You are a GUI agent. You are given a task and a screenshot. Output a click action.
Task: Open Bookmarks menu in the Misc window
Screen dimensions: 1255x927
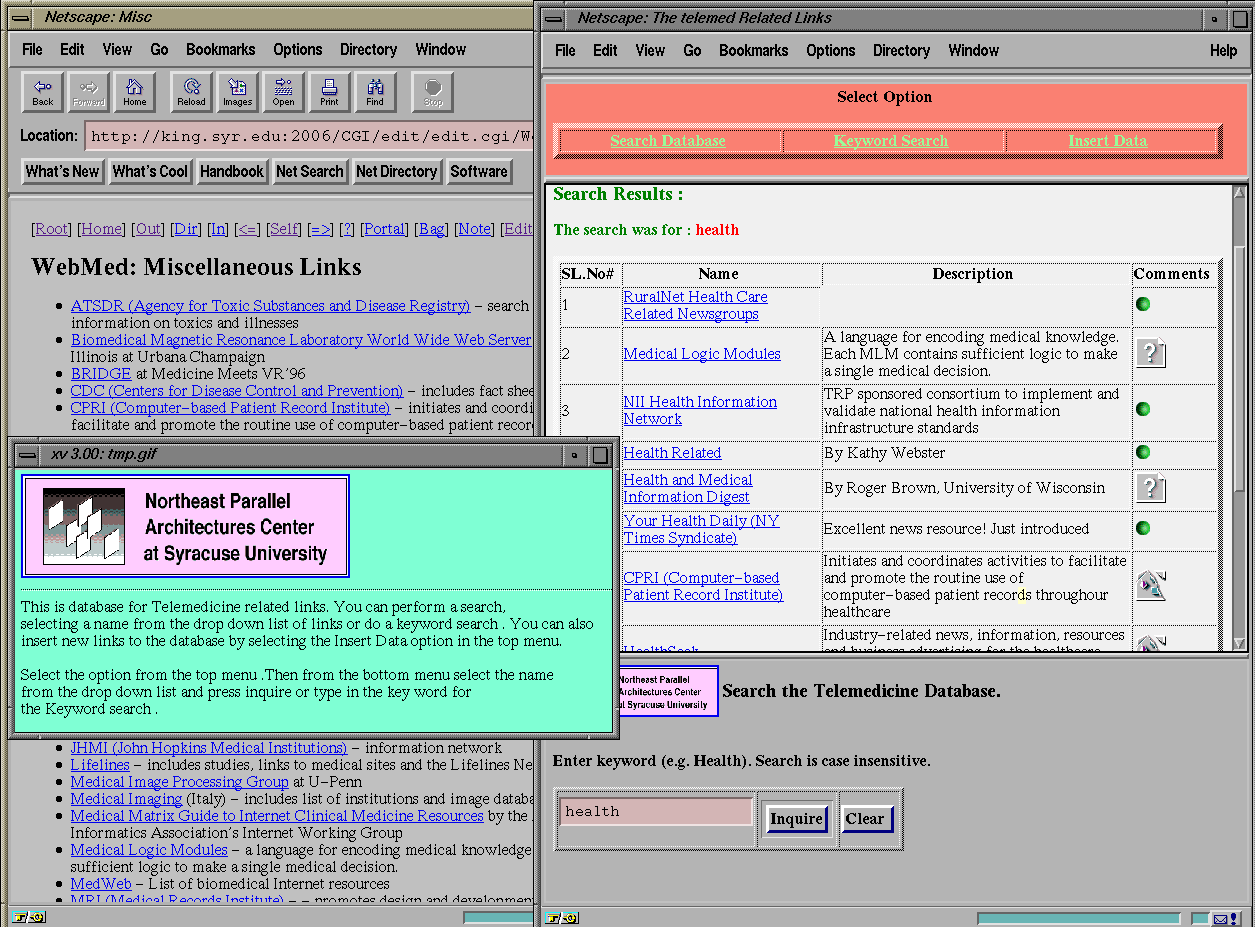[220, 49]
